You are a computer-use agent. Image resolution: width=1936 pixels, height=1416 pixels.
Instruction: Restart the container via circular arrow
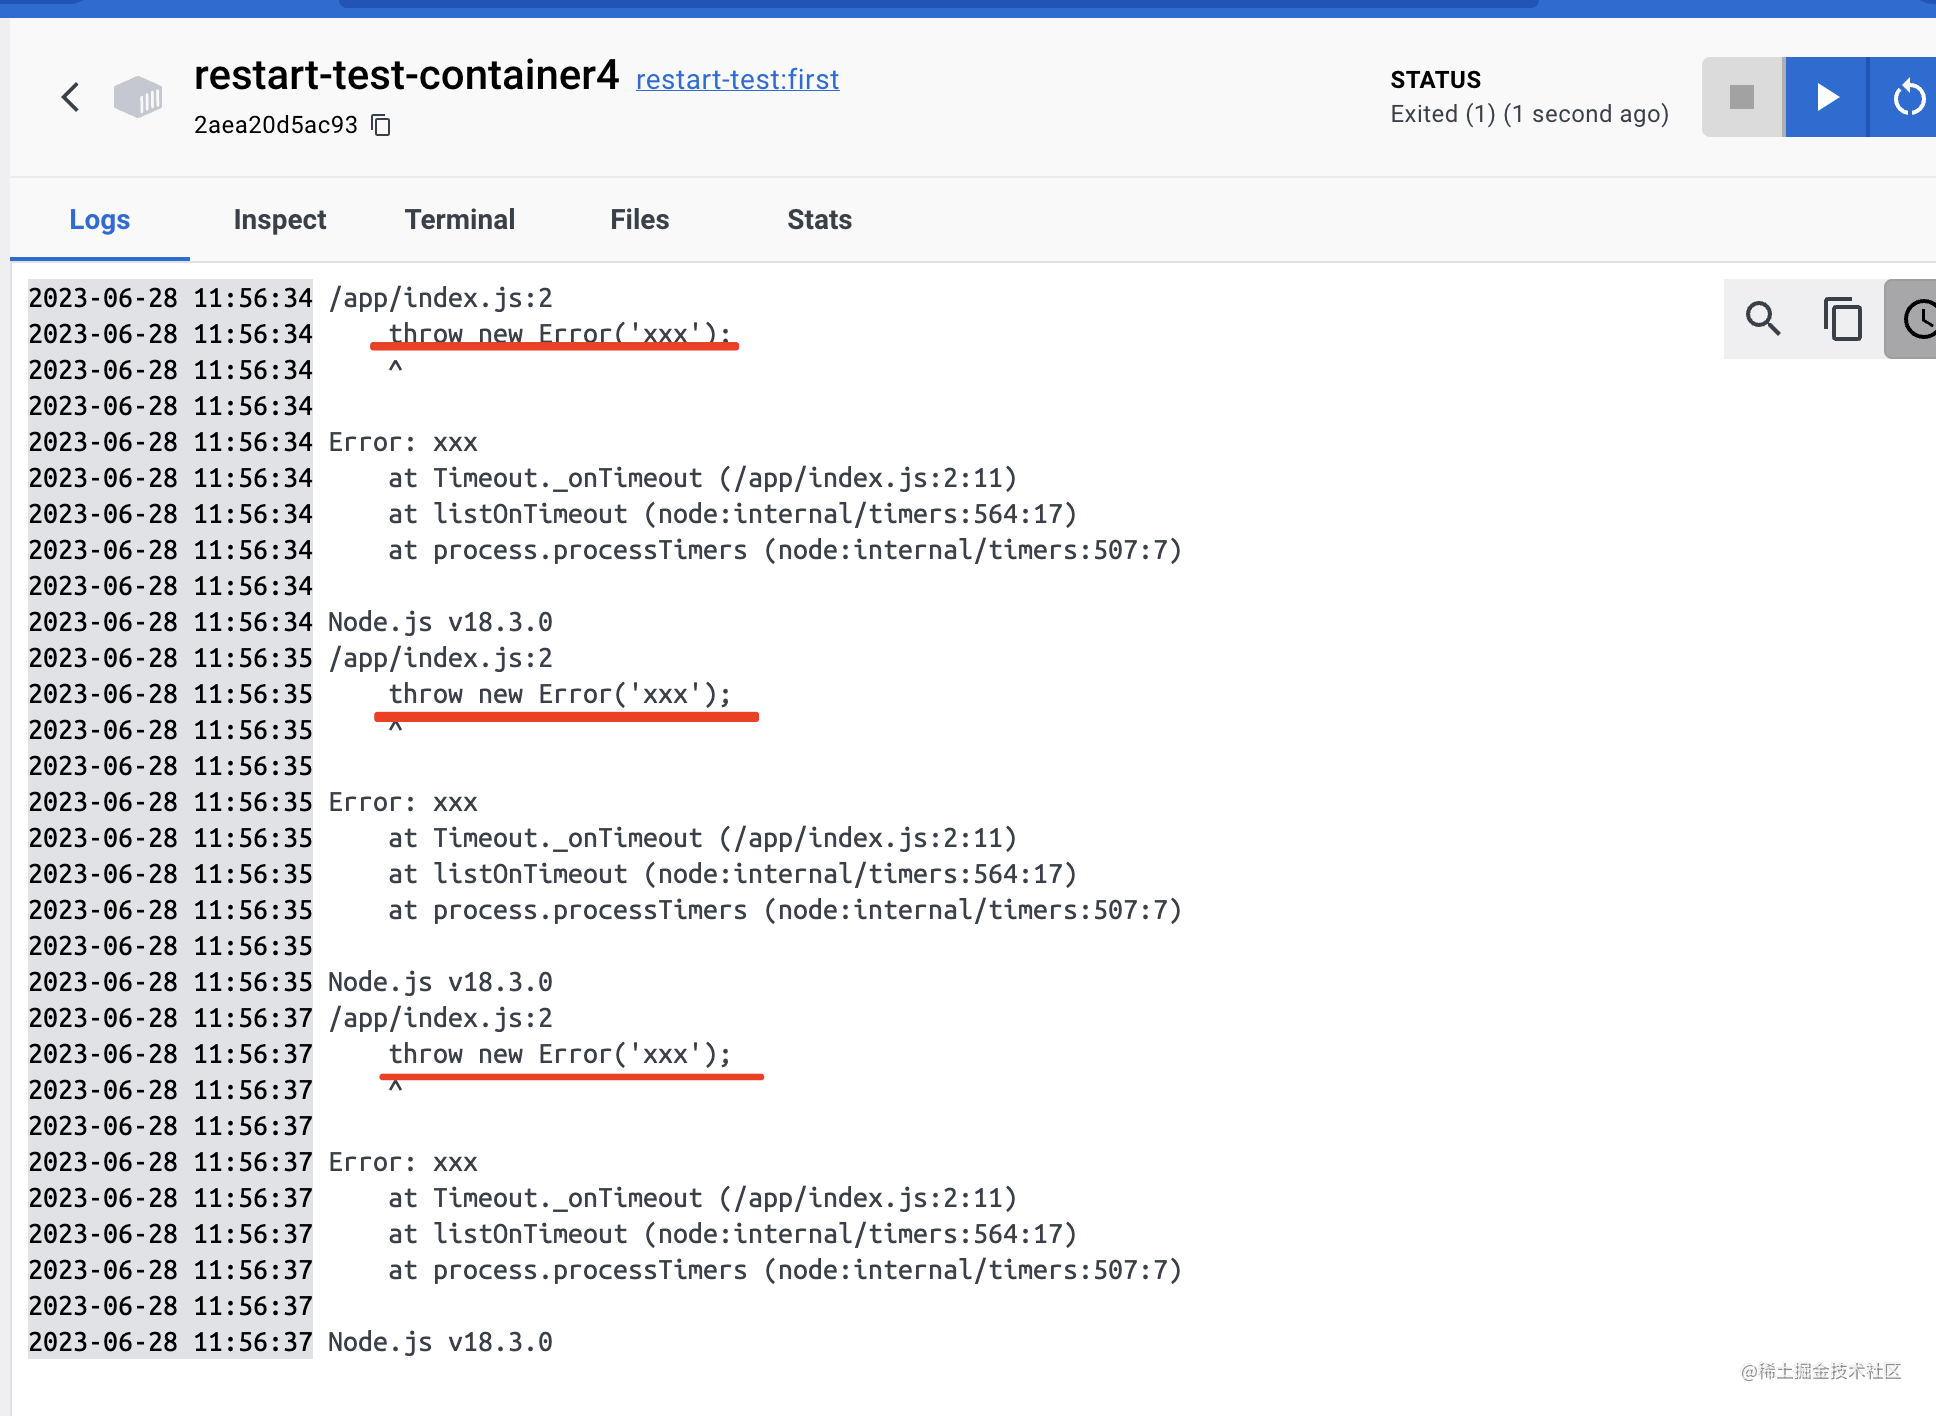pyautogui.click(x=1908, y=97)
